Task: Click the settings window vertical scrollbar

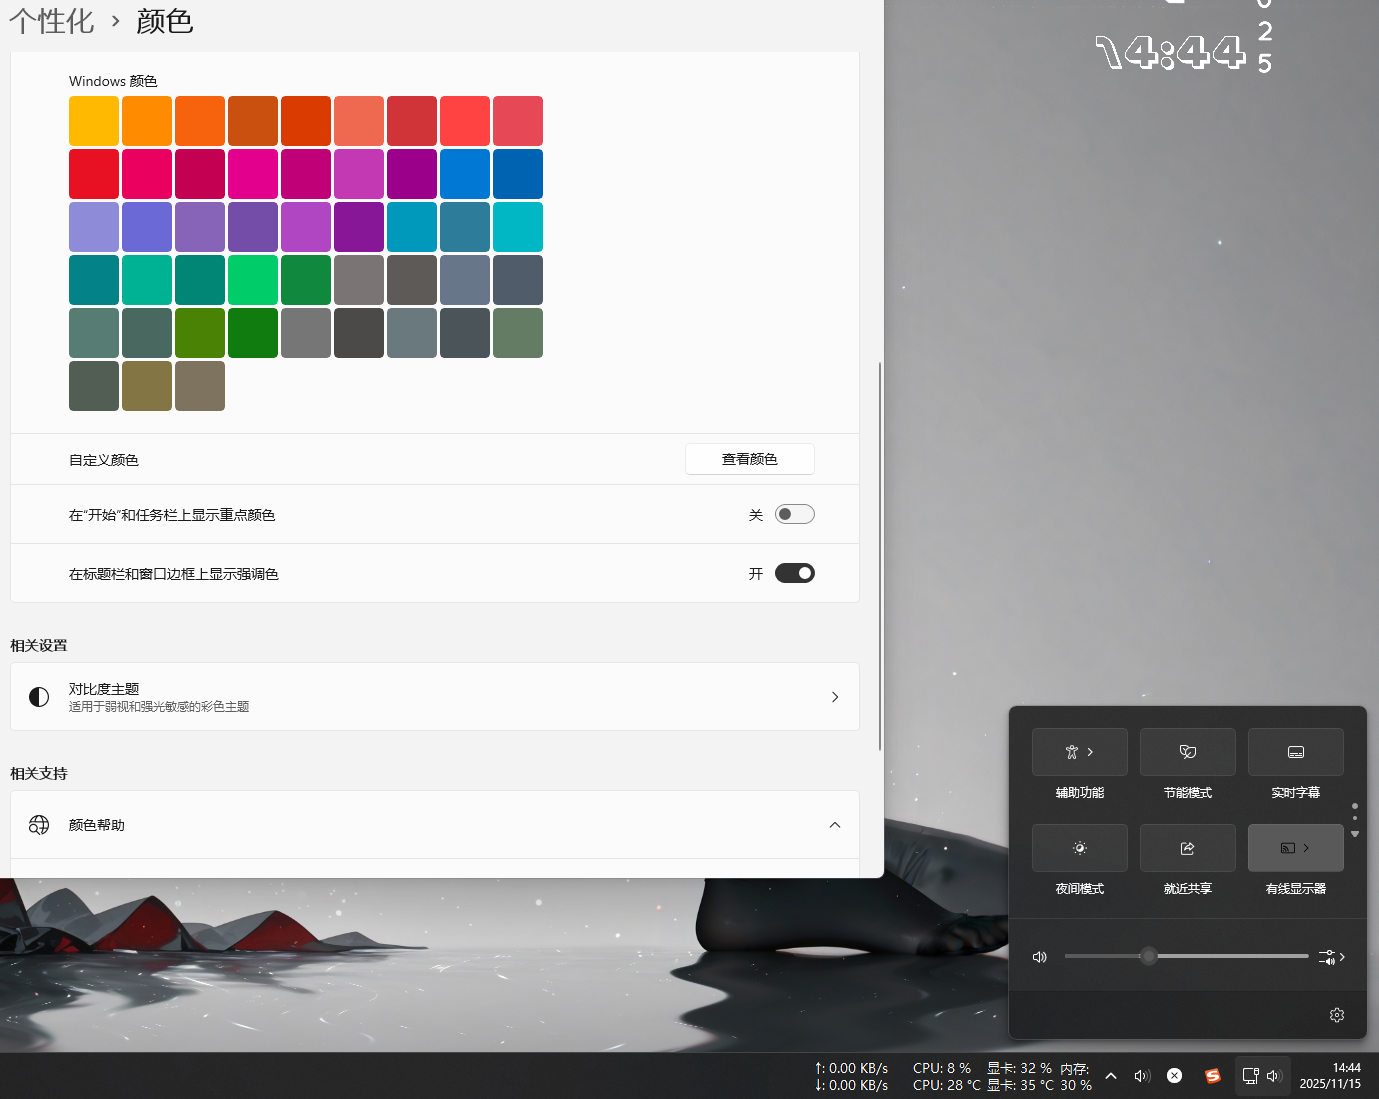Action: click(x=880, y=556)
